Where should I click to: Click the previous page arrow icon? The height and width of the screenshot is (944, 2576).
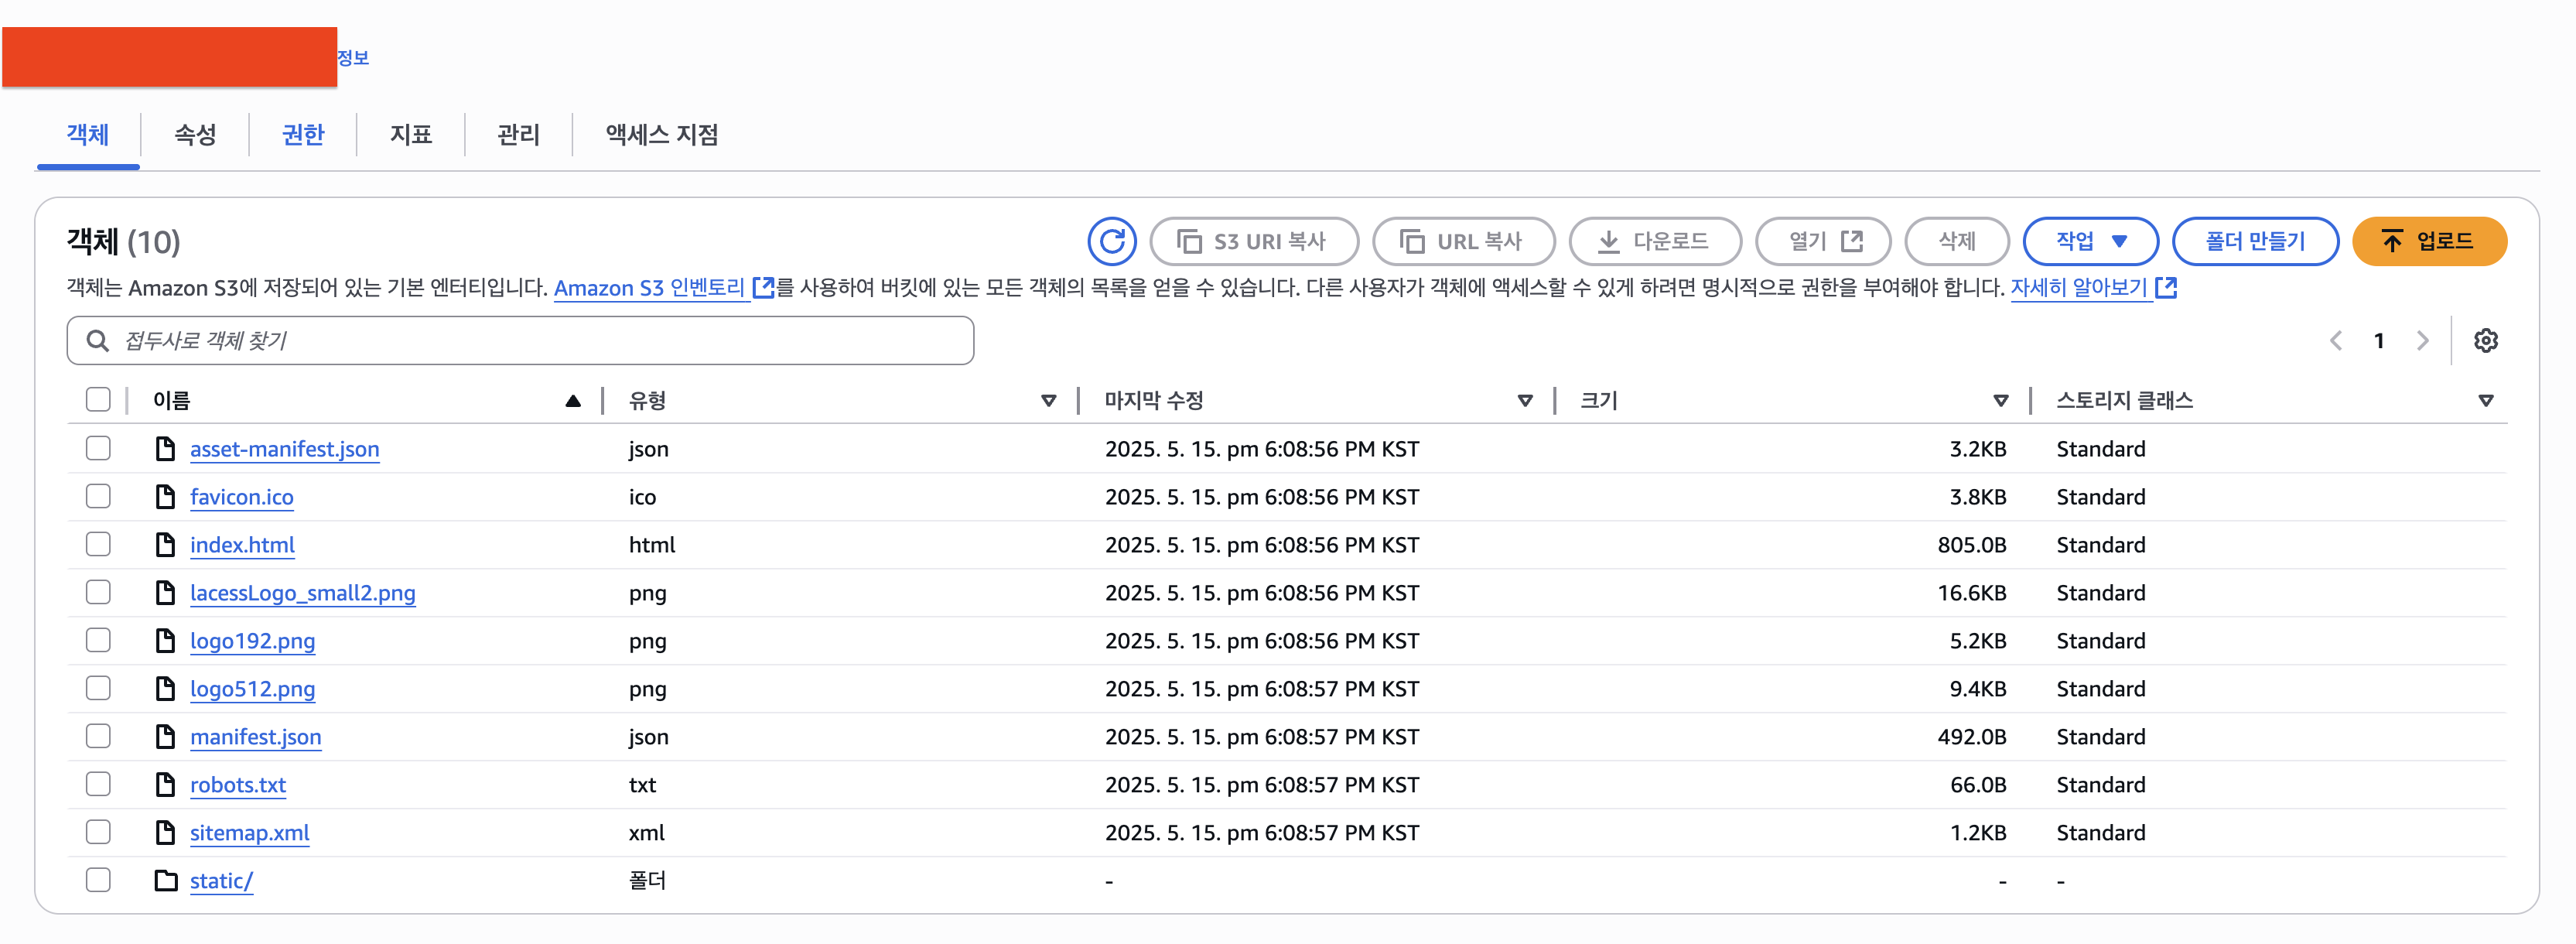point(2335,341)
